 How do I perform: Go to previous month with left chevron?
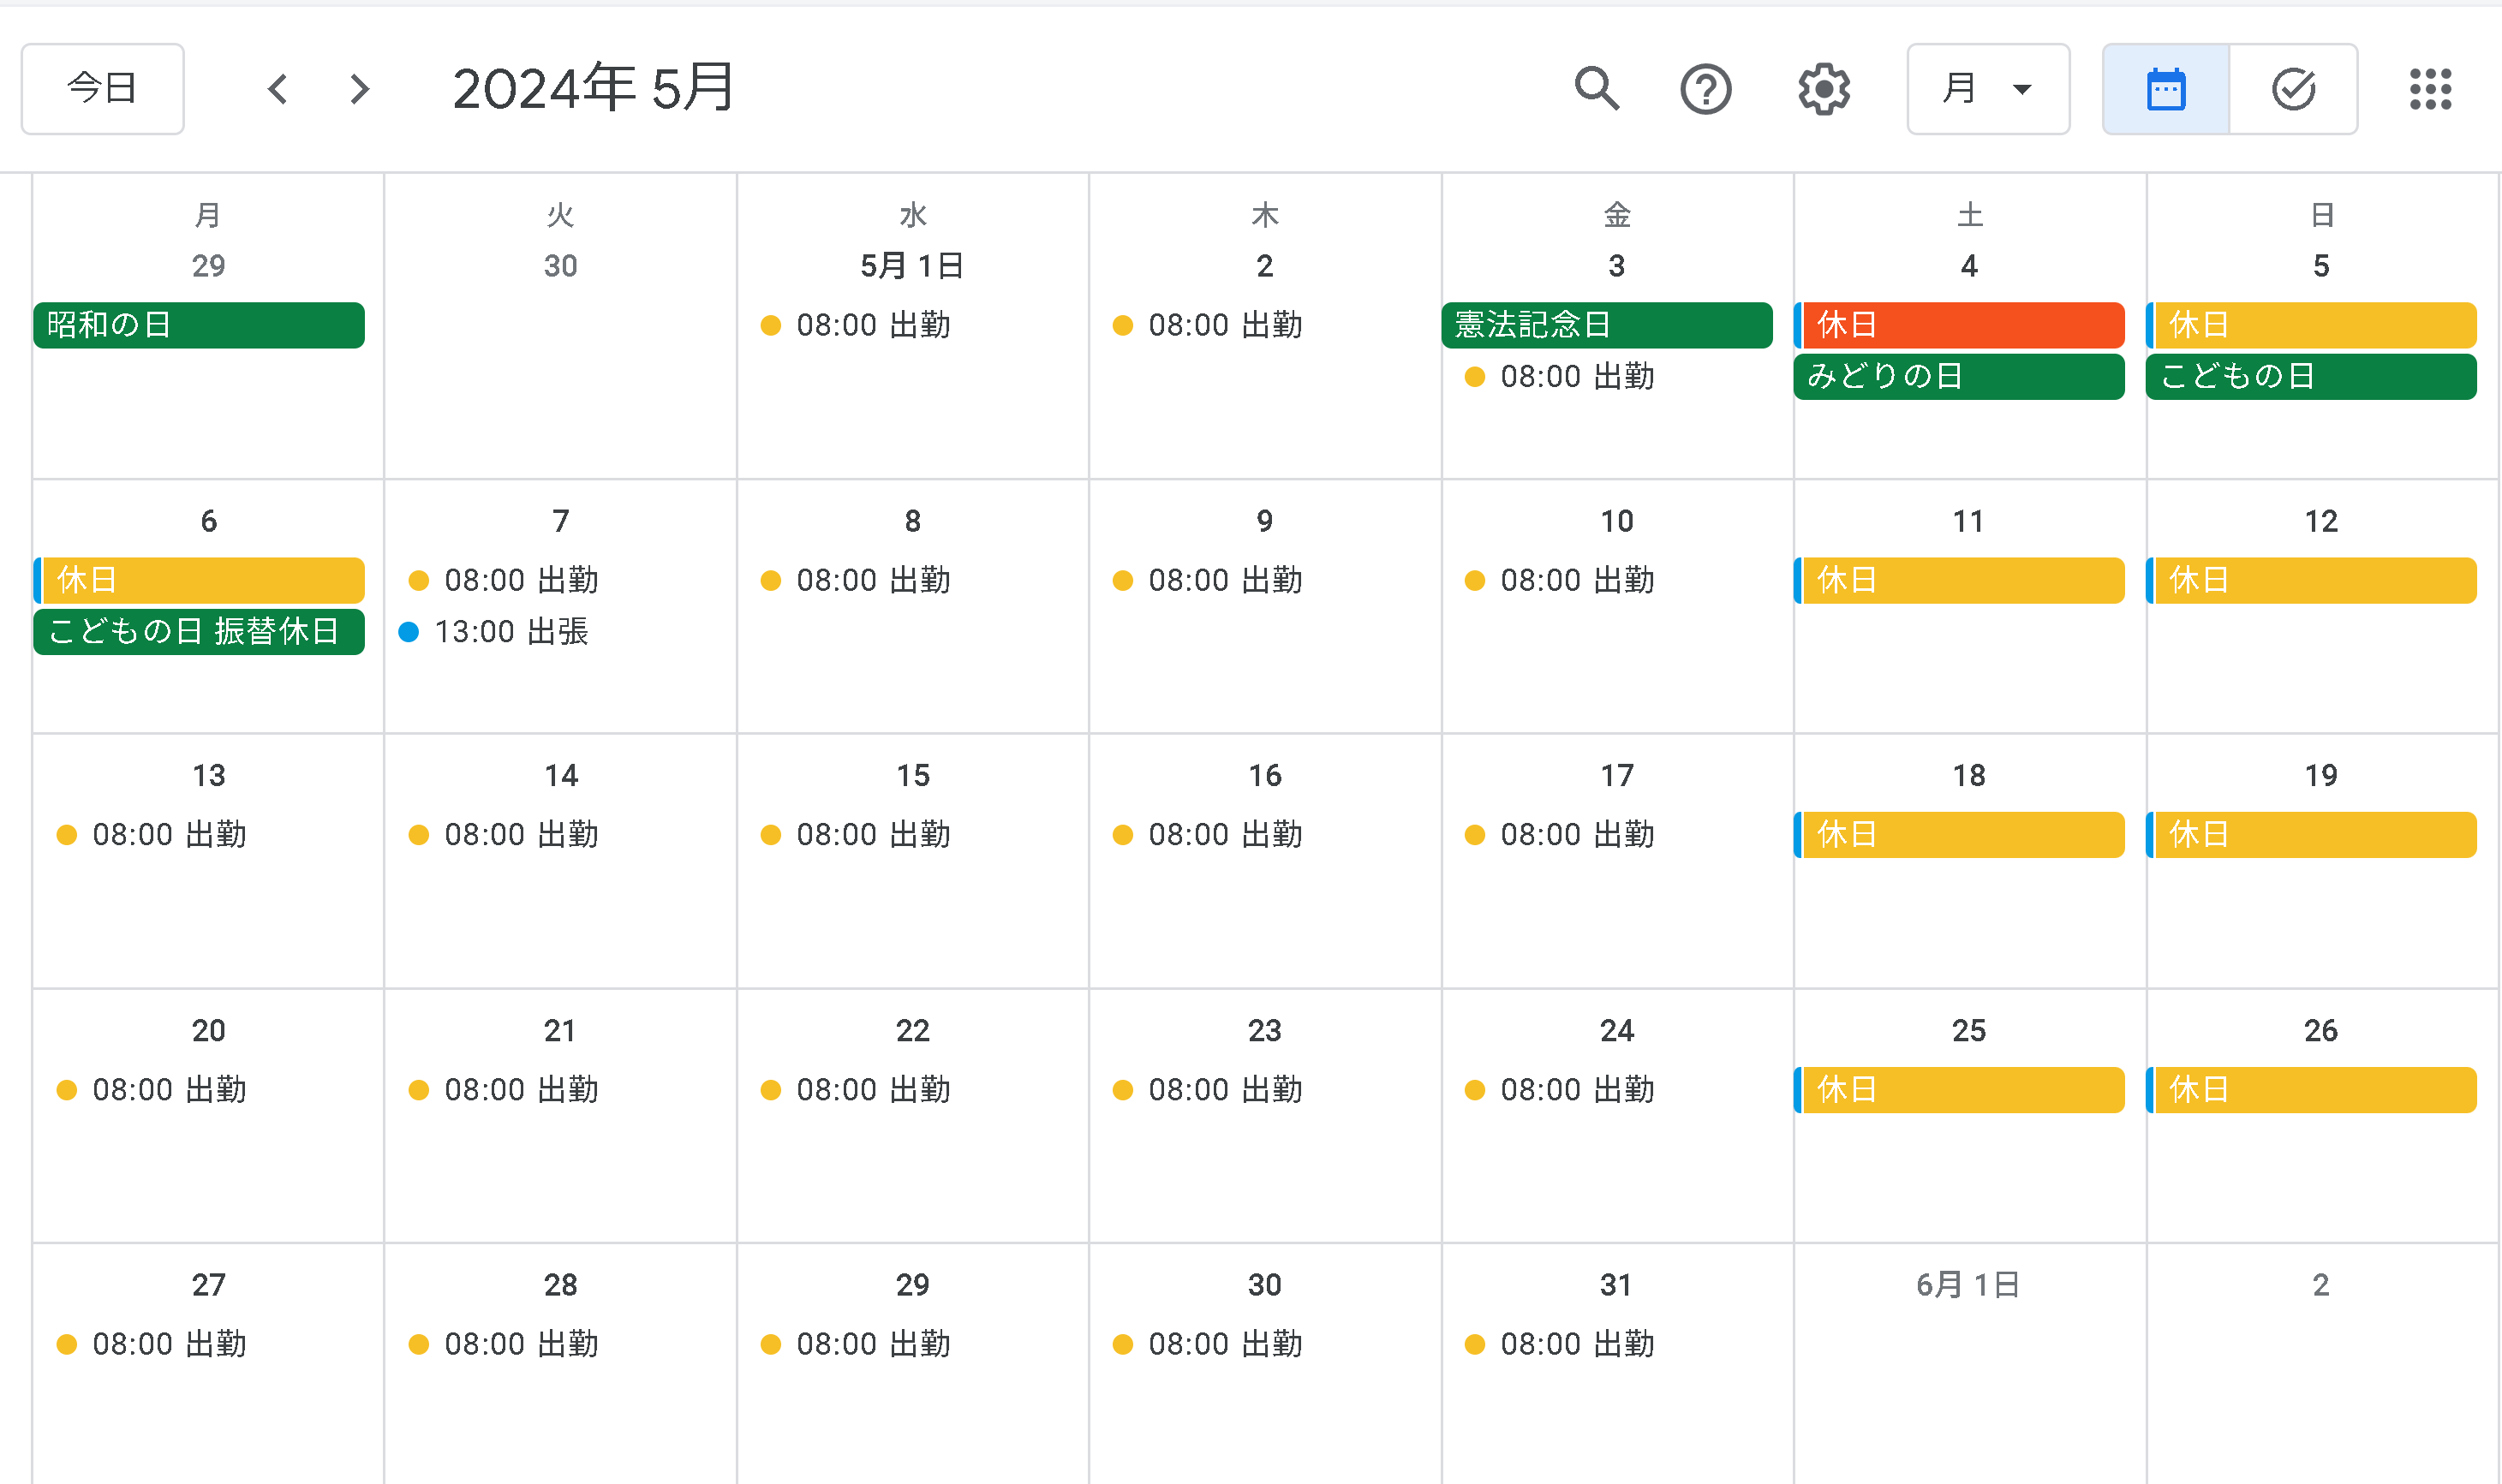pos(278,89)
